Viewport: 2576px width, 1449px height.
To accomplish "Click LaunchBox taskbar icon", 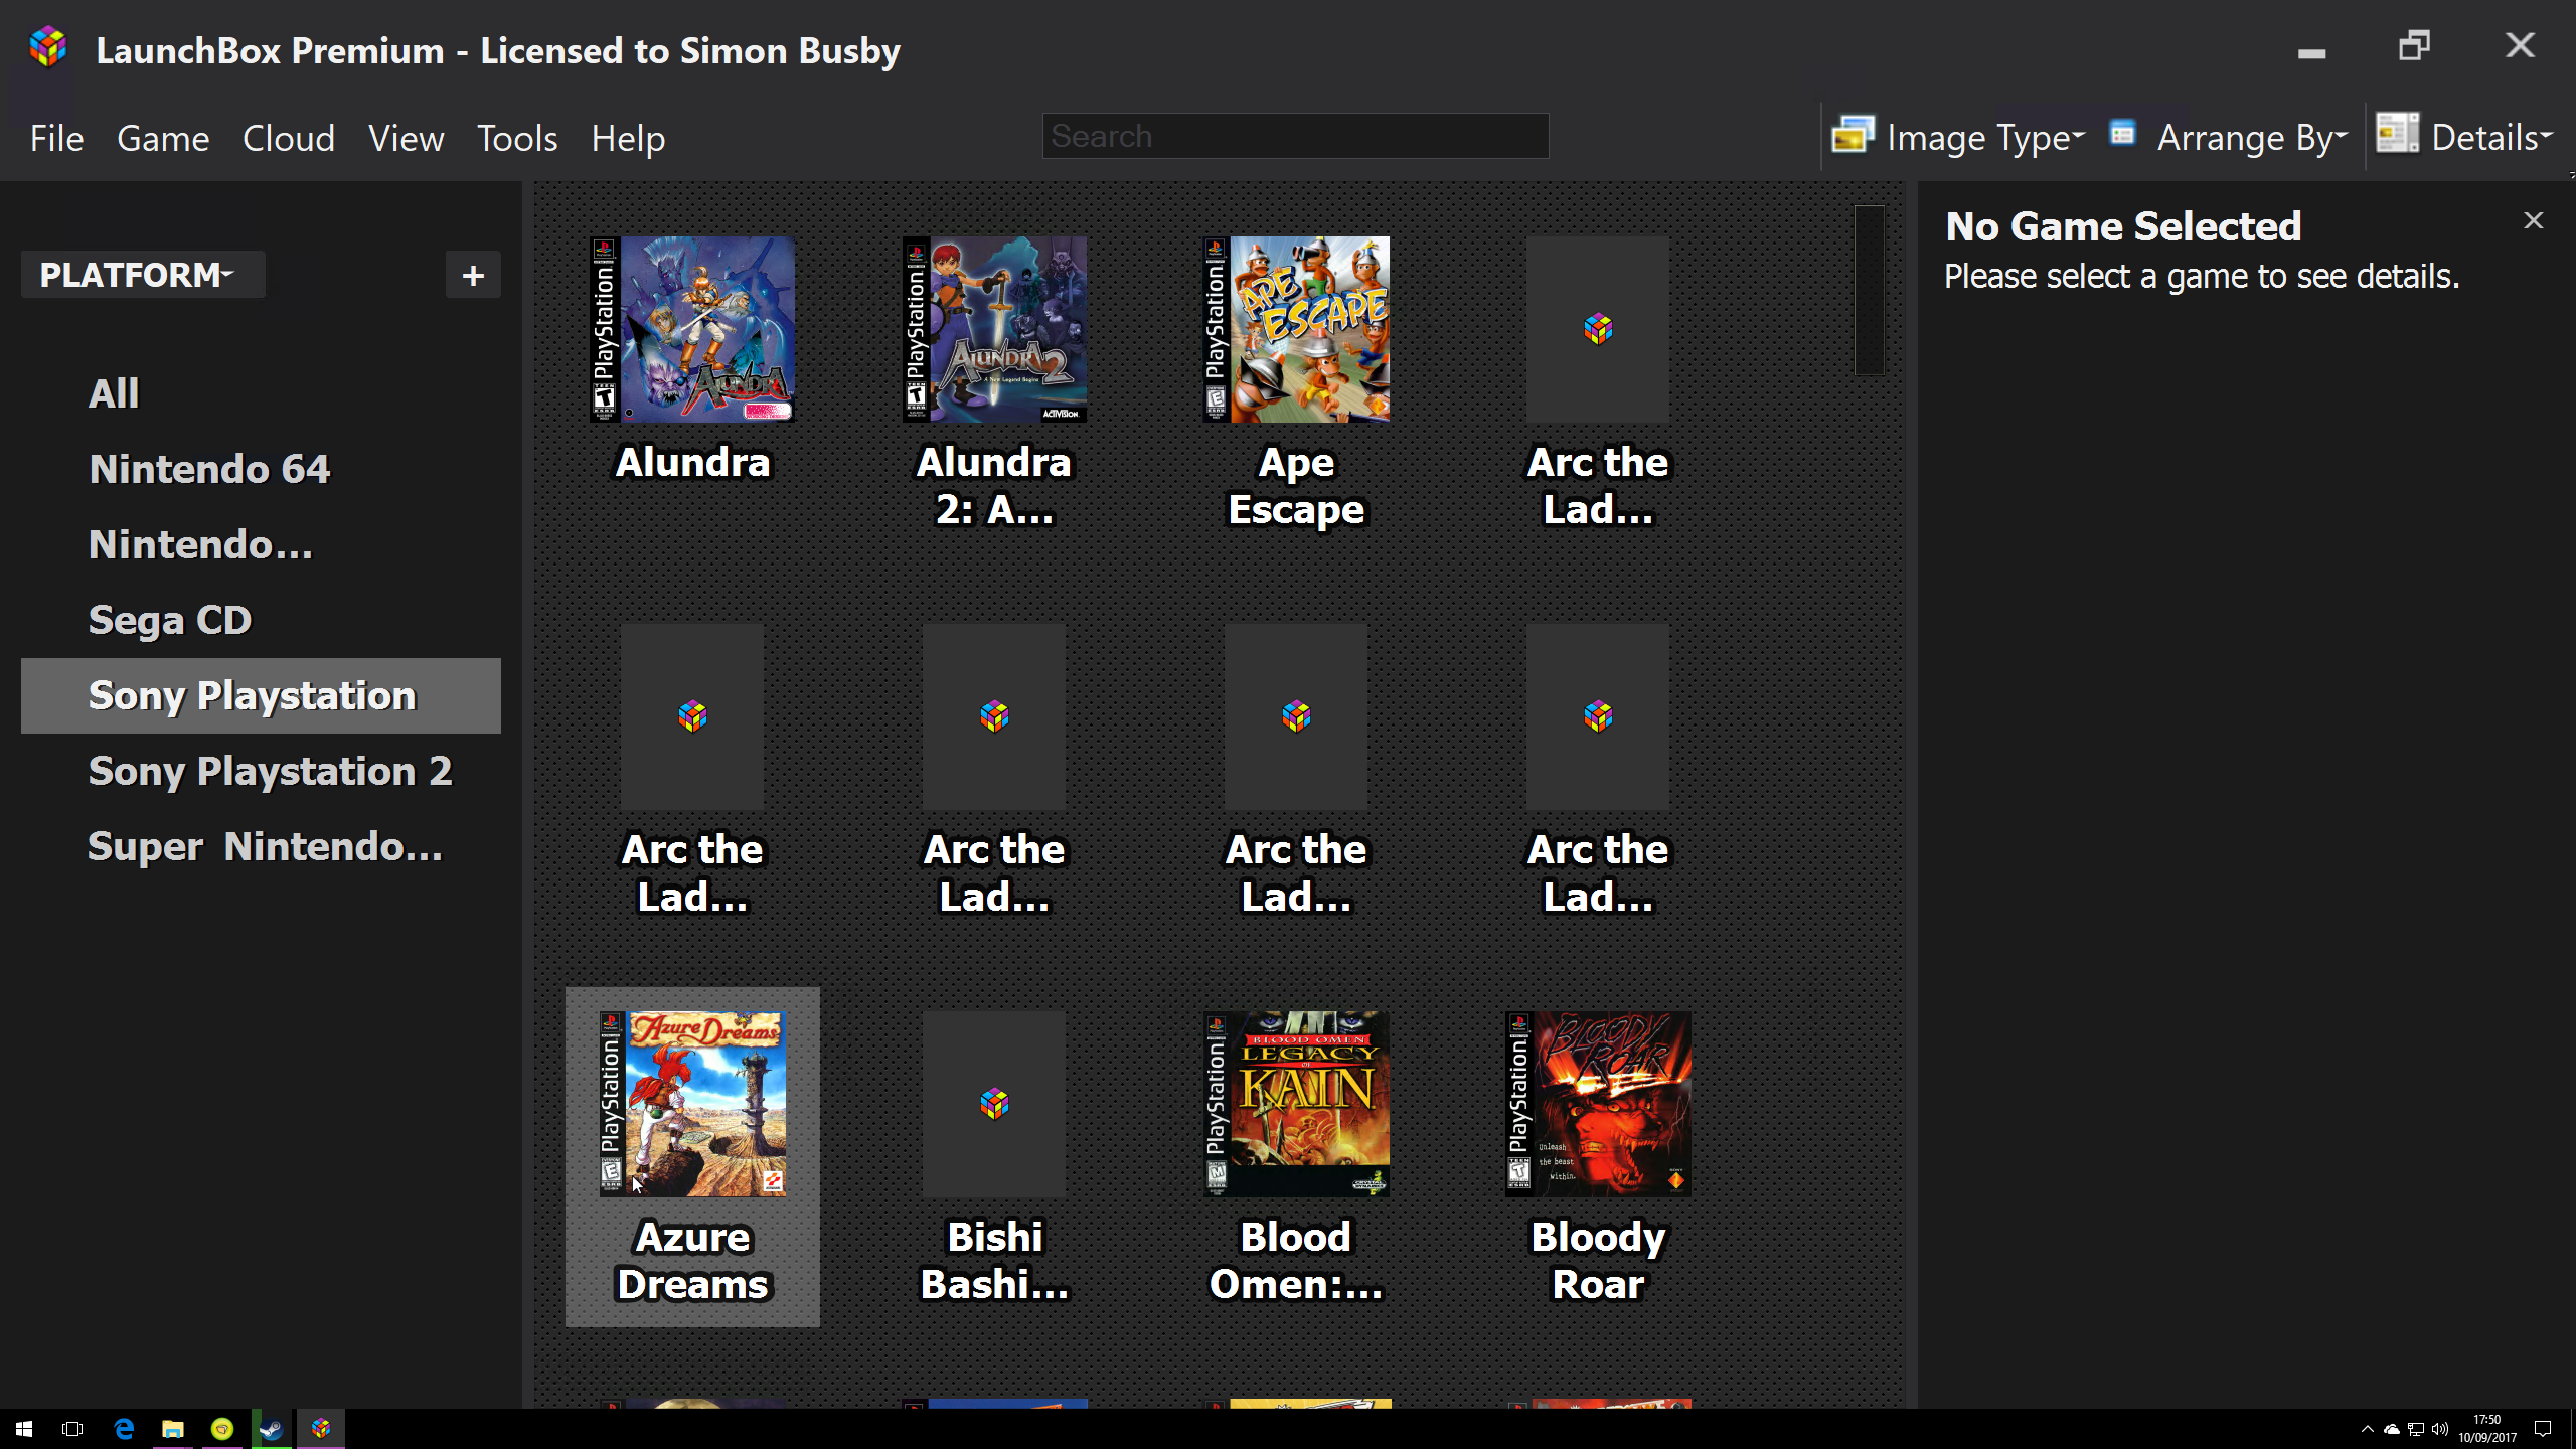I will [320, 1429].
